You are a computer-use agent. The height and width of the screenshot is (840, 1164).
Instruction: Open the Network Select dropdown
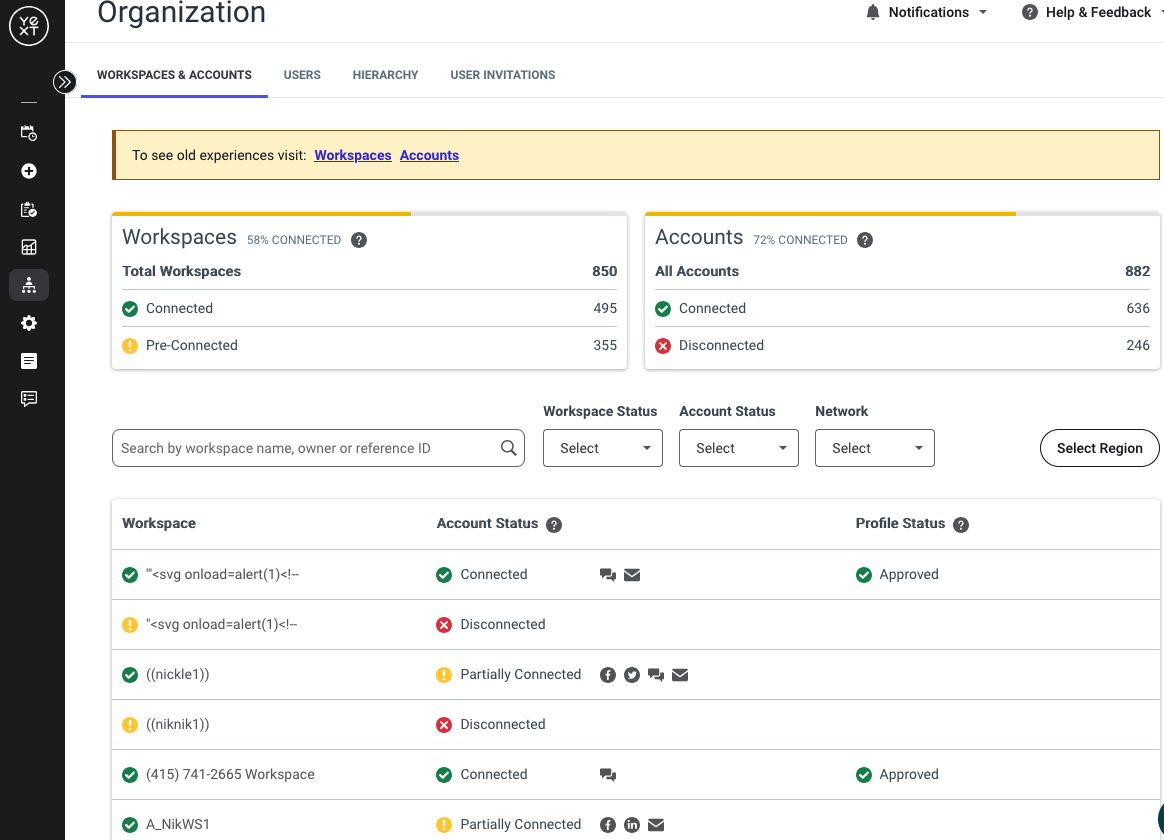(x=874, y=448)
